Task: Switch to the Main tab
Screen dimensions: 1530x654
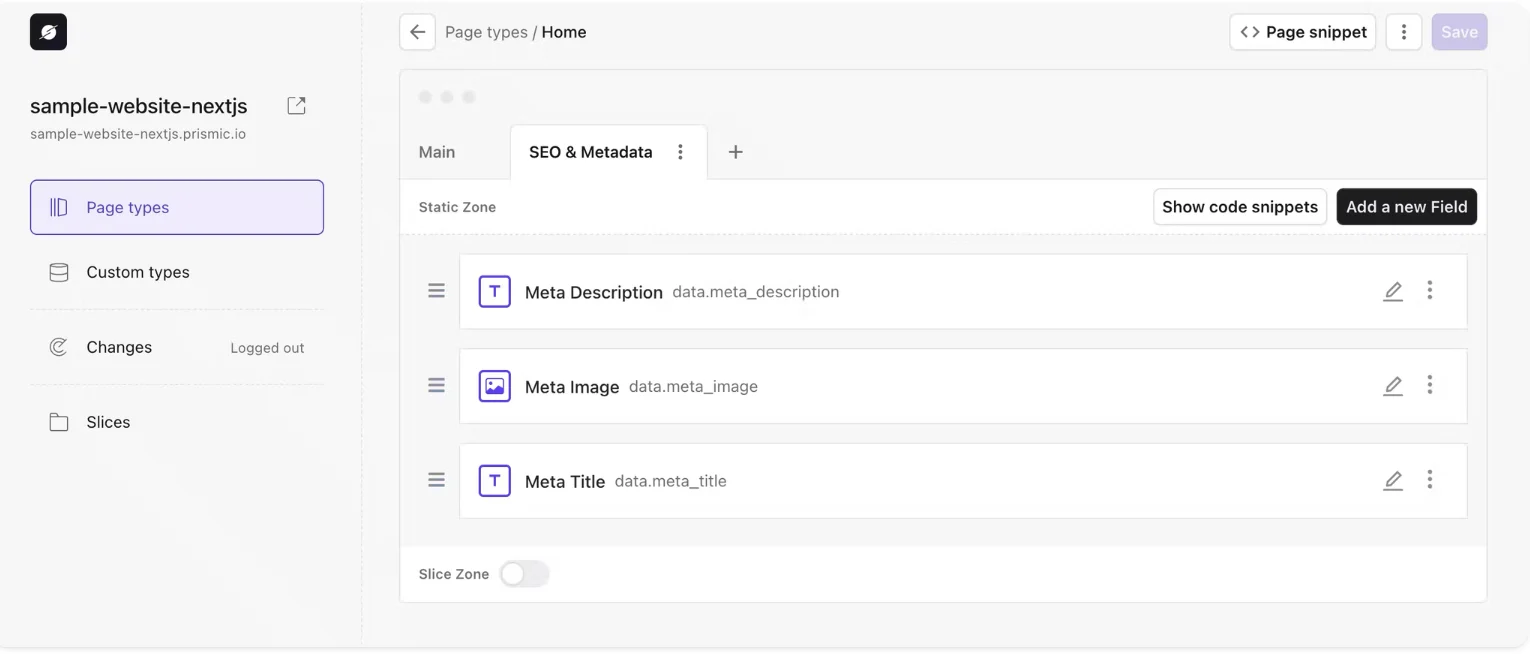Action: [436, 151]
